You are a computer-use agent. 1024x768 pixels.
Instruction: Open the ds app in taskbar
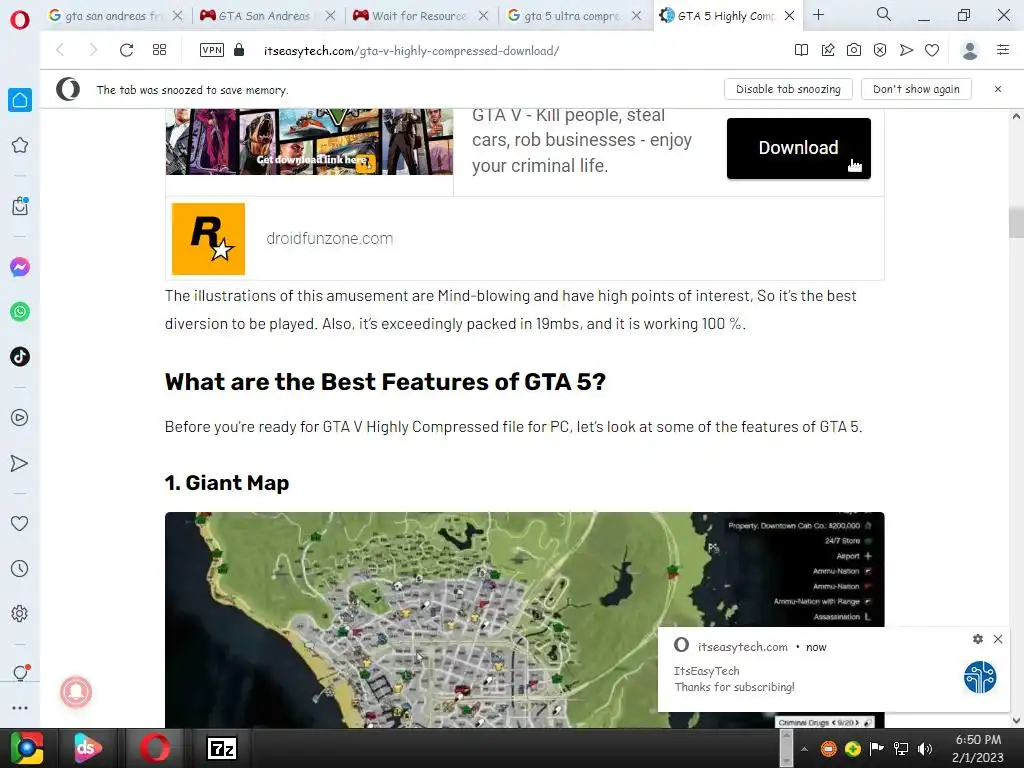point(86,748)
